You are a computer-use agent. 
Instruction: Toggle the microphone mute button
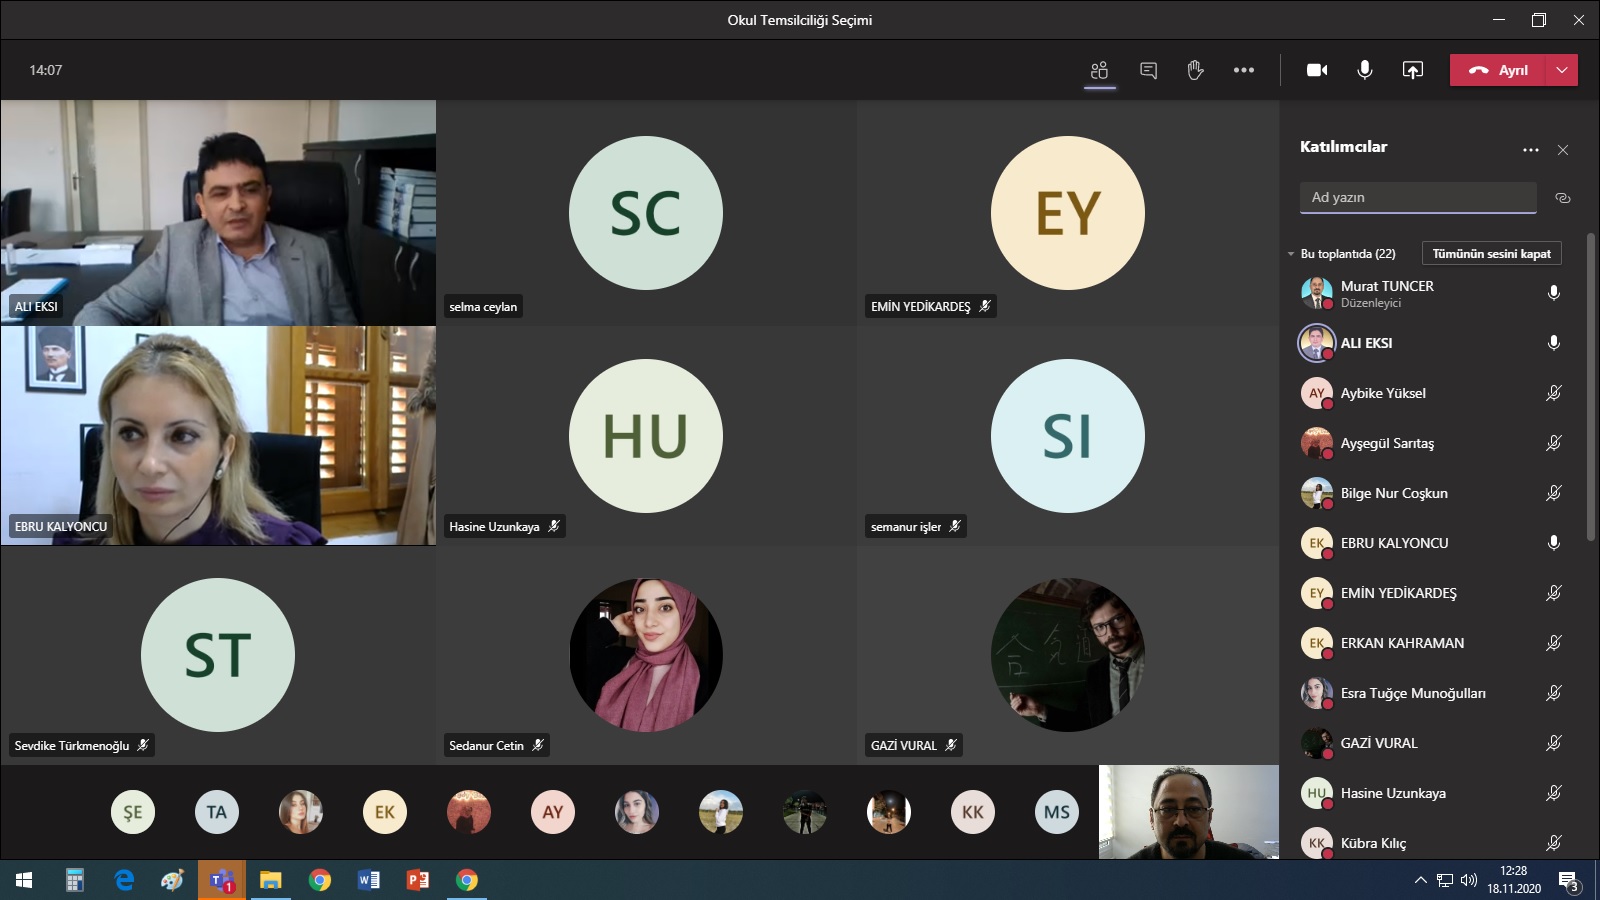coord(1365,70)
